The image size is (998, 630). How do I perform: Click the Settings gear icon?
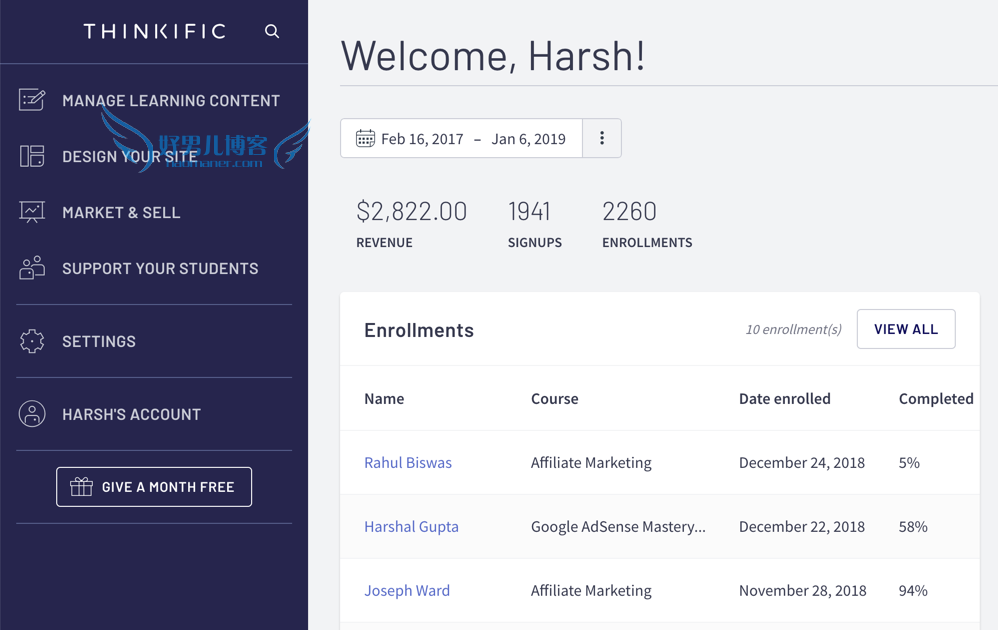pyautogui.click(x=32, y=341)
